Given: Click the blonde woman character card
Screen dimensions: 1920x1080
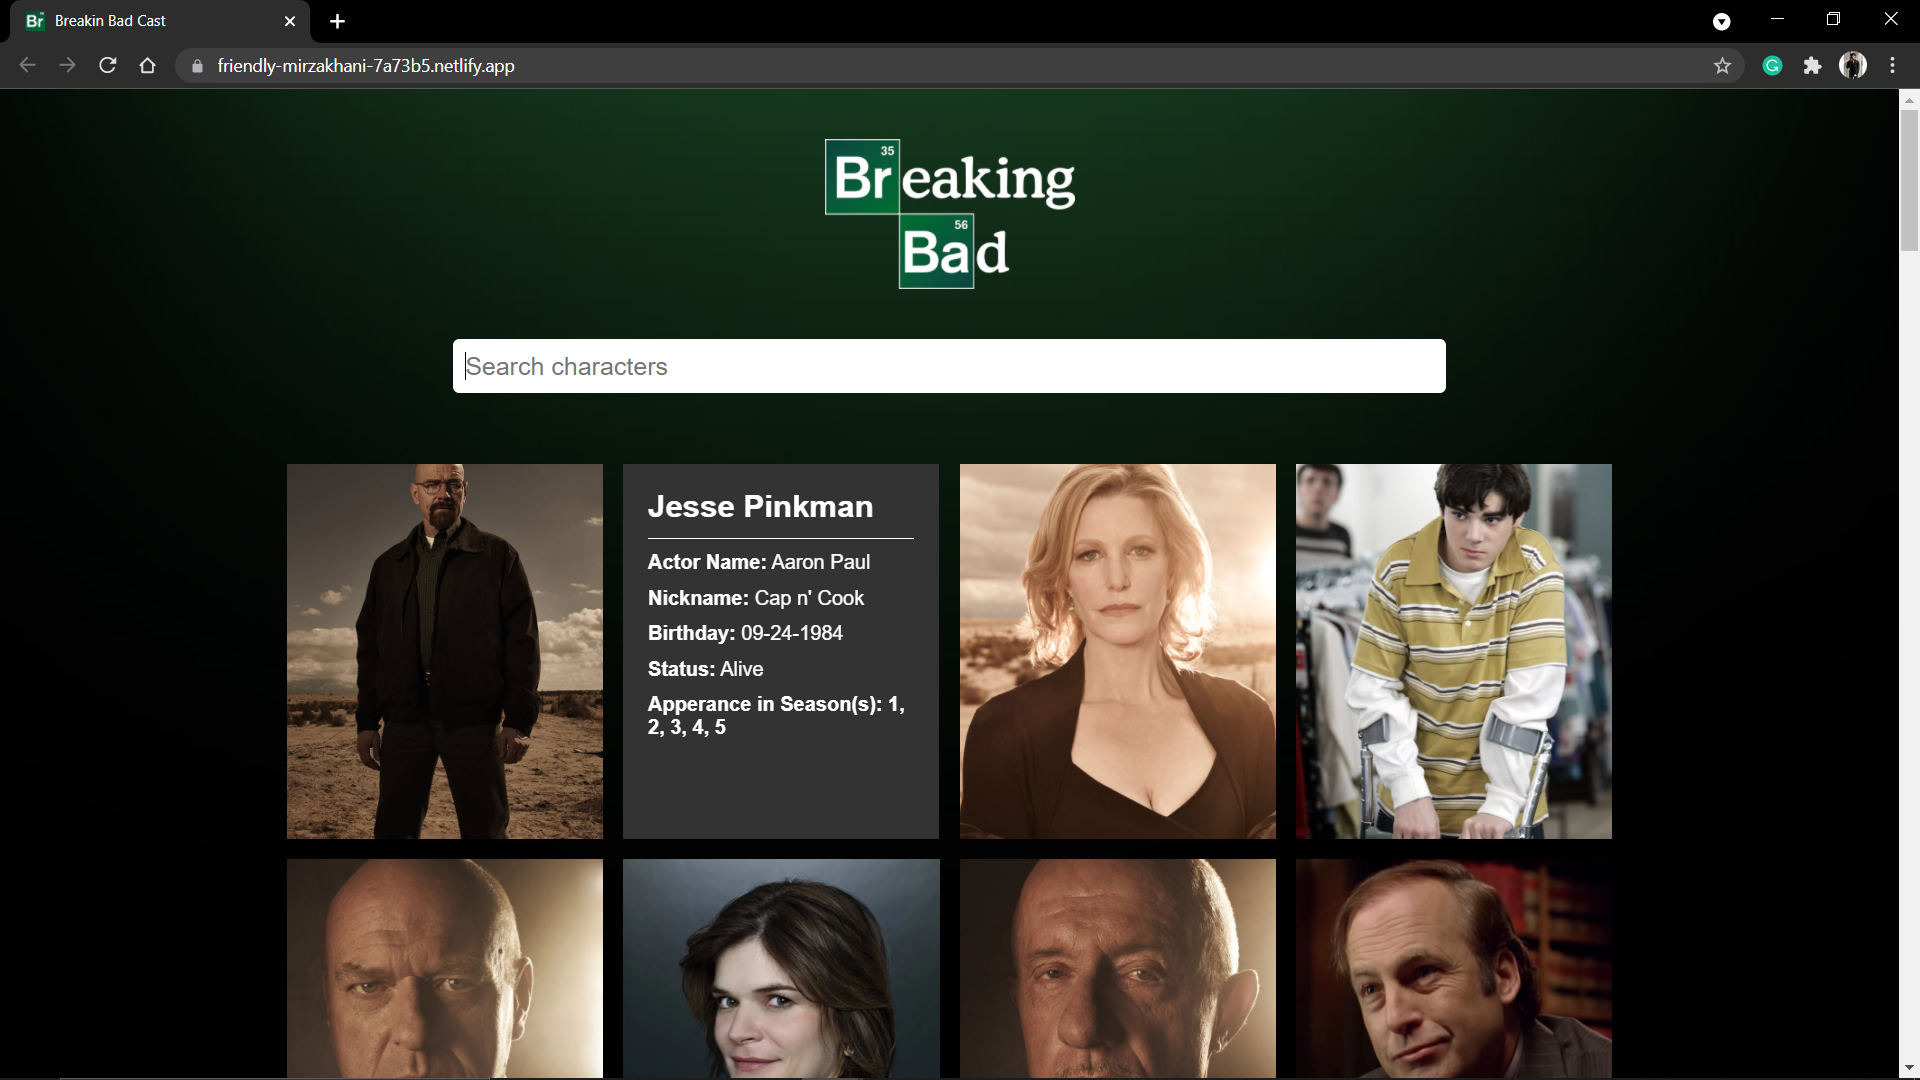Looking at the screenshot, I should click(x=1118, y=651).
